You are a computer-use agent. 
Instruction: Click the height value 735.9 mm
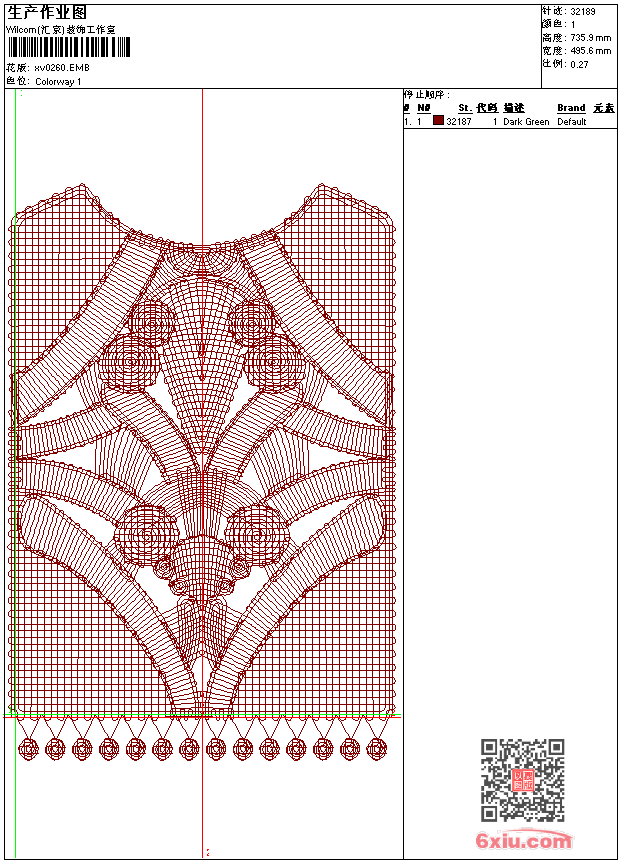[590, 37]
